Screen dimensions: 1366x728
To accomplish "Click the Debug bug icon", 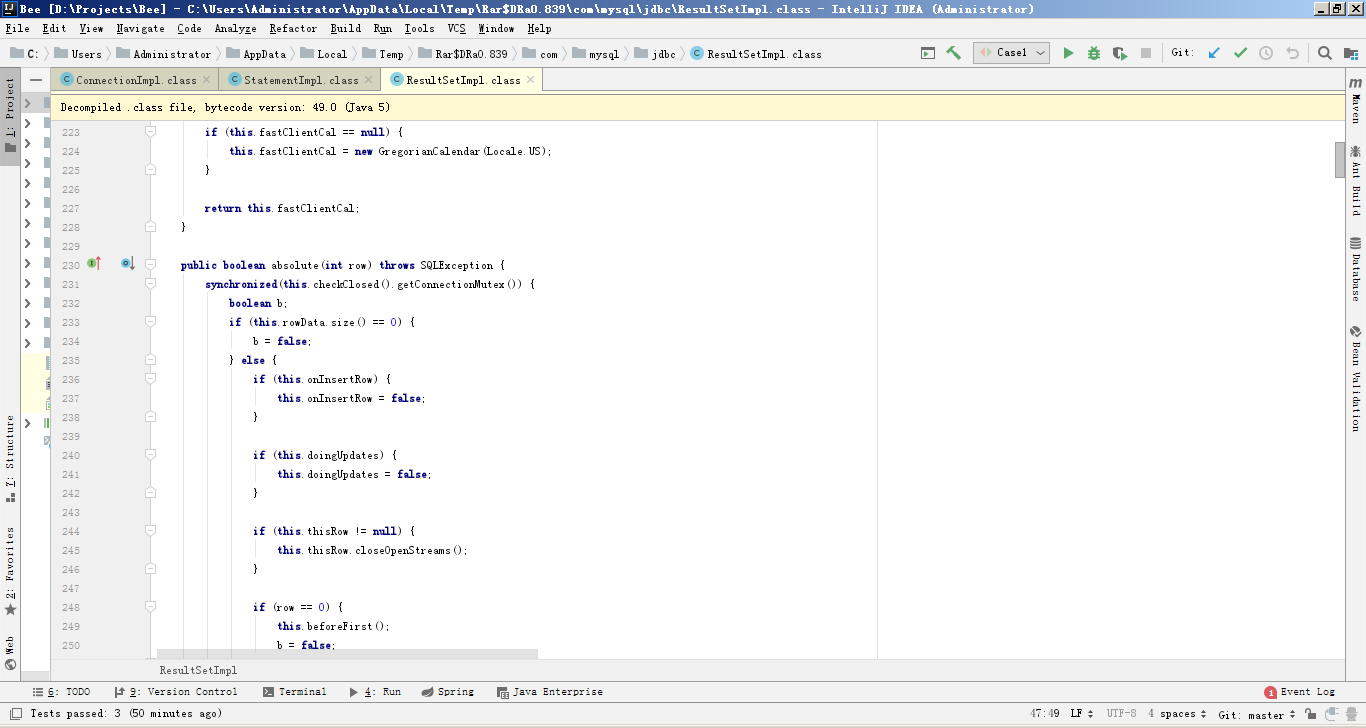I will (1094, 53).
